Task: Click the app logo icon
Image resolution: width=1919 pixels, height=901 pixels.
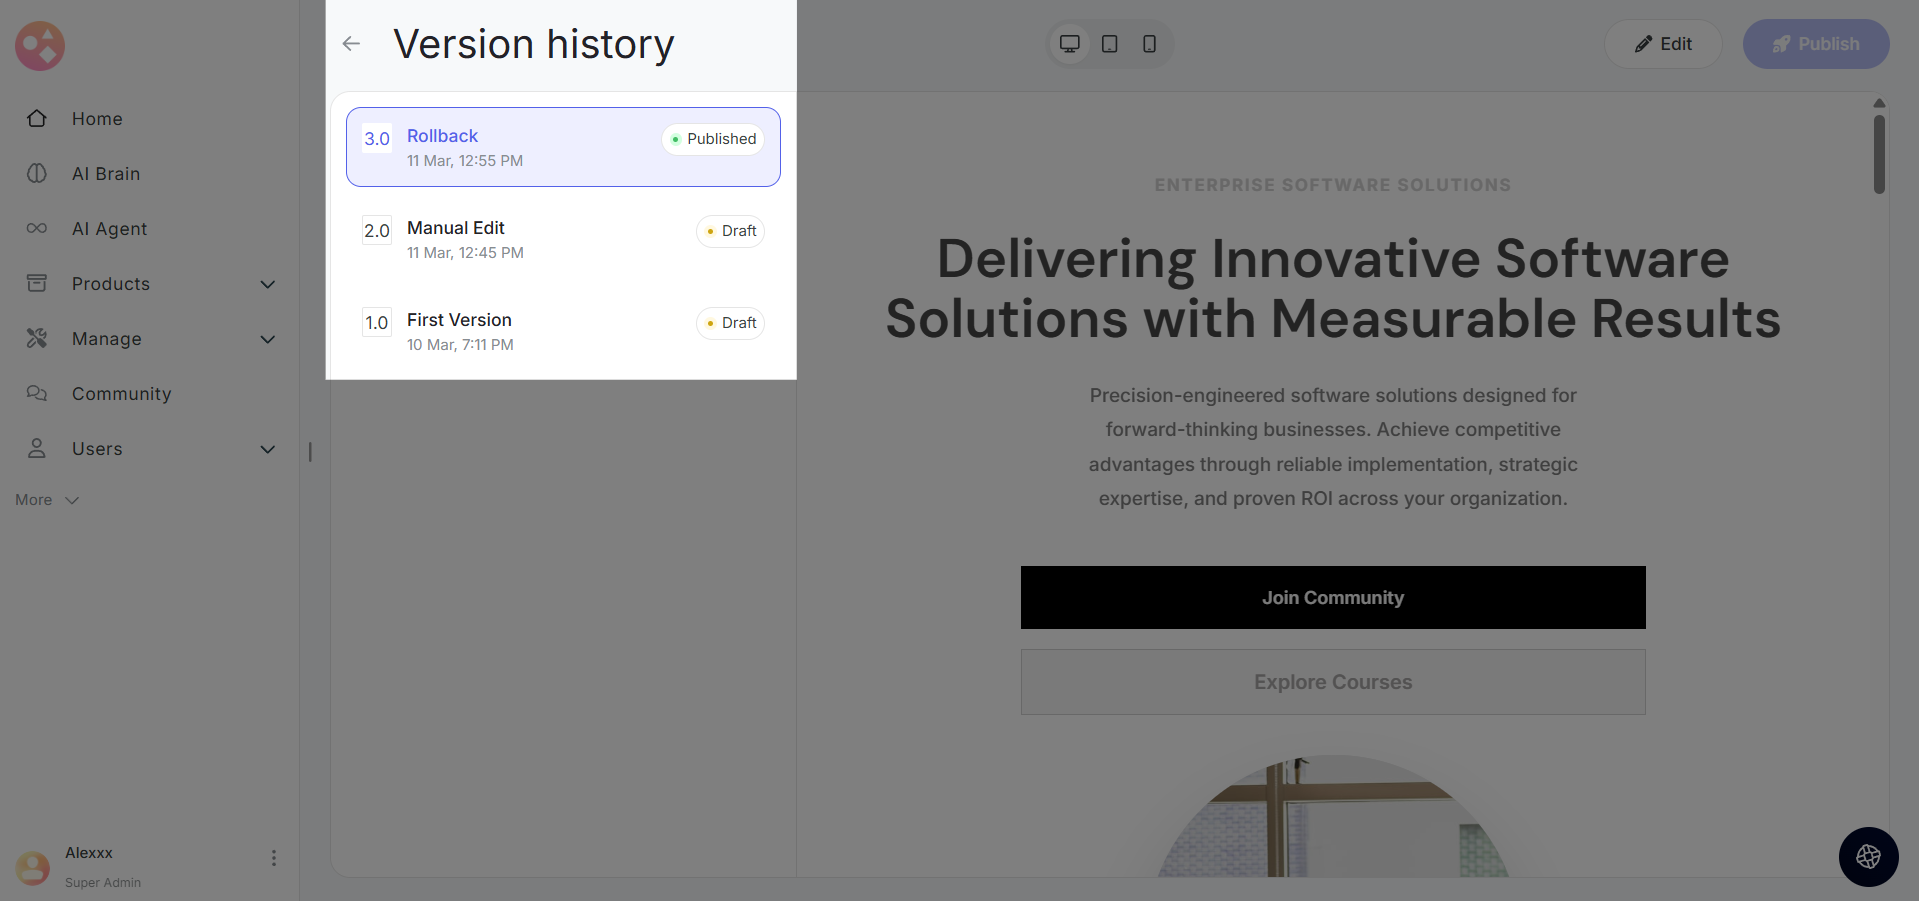Action: click(x=40, y=46)
